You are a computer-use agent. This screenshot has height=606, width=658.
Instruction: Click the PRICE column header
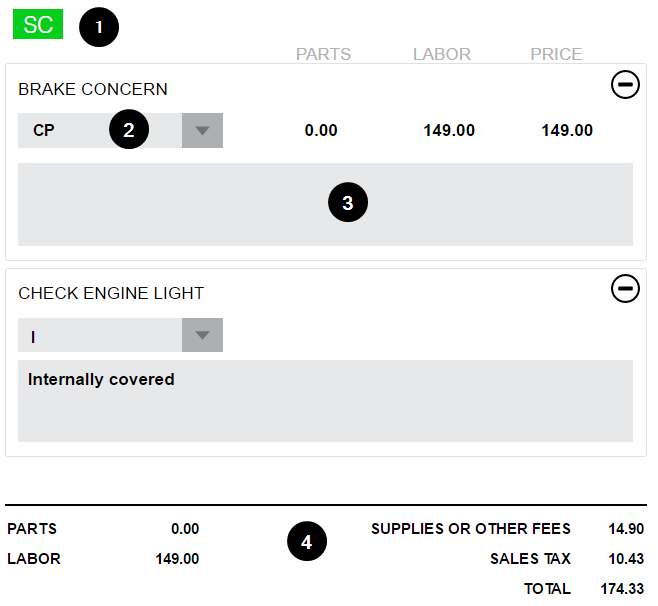point(556,54)
